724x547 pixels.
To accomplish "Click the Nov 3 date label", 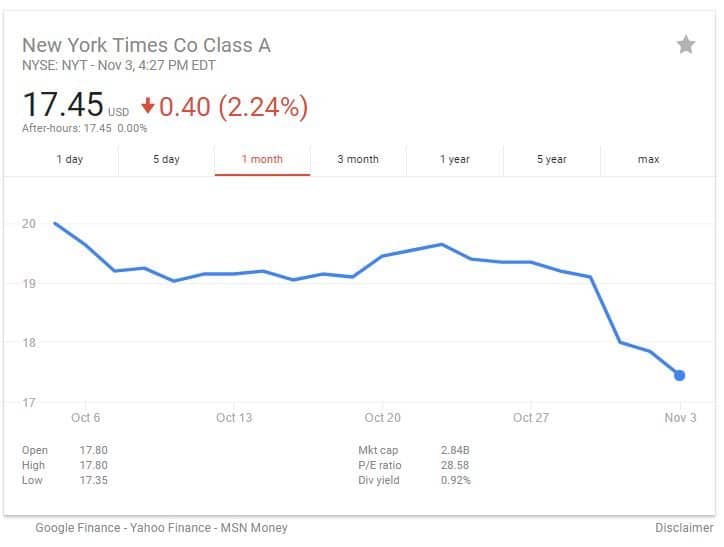I will coord(680,418).
